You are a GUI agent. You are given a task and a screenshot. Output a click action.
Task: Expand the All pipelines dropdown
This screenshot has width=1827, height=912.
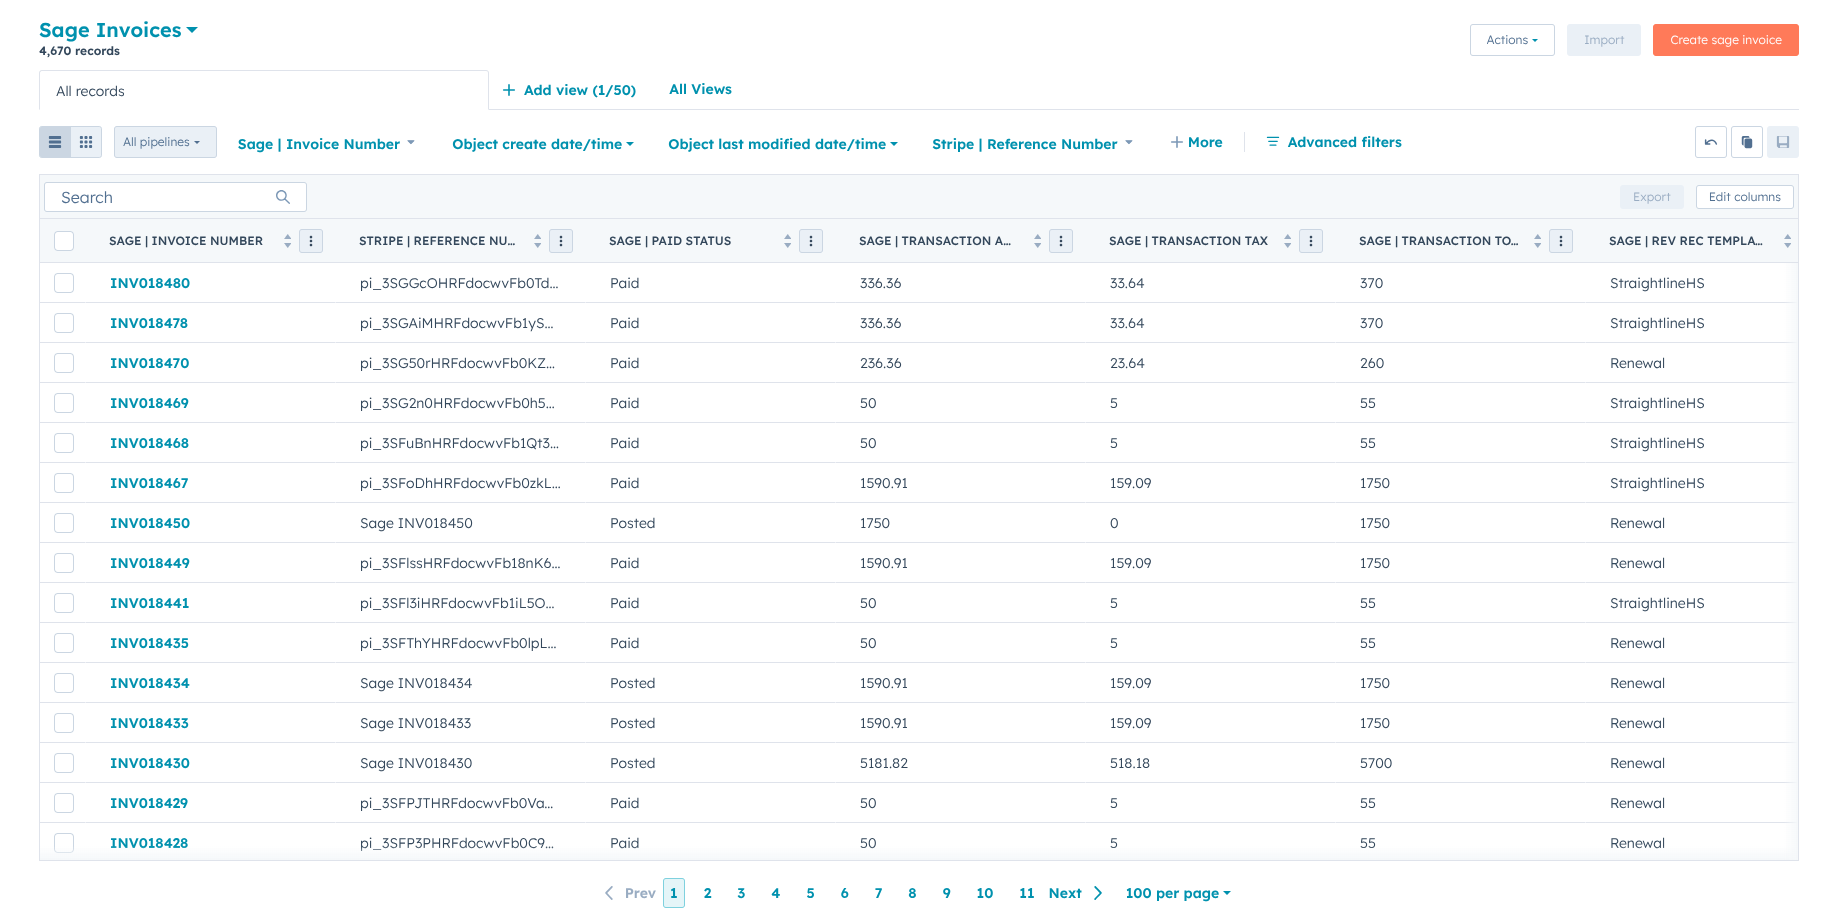162,142
